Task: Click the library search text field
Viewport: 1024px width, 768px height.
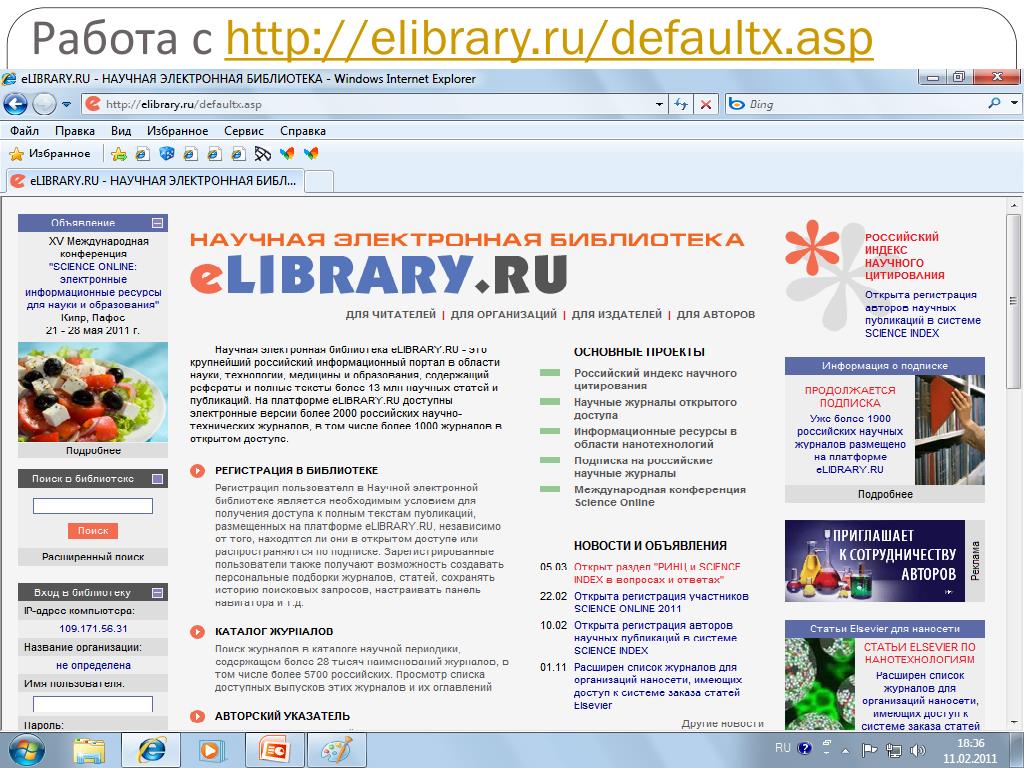Action: pos(93,505)
